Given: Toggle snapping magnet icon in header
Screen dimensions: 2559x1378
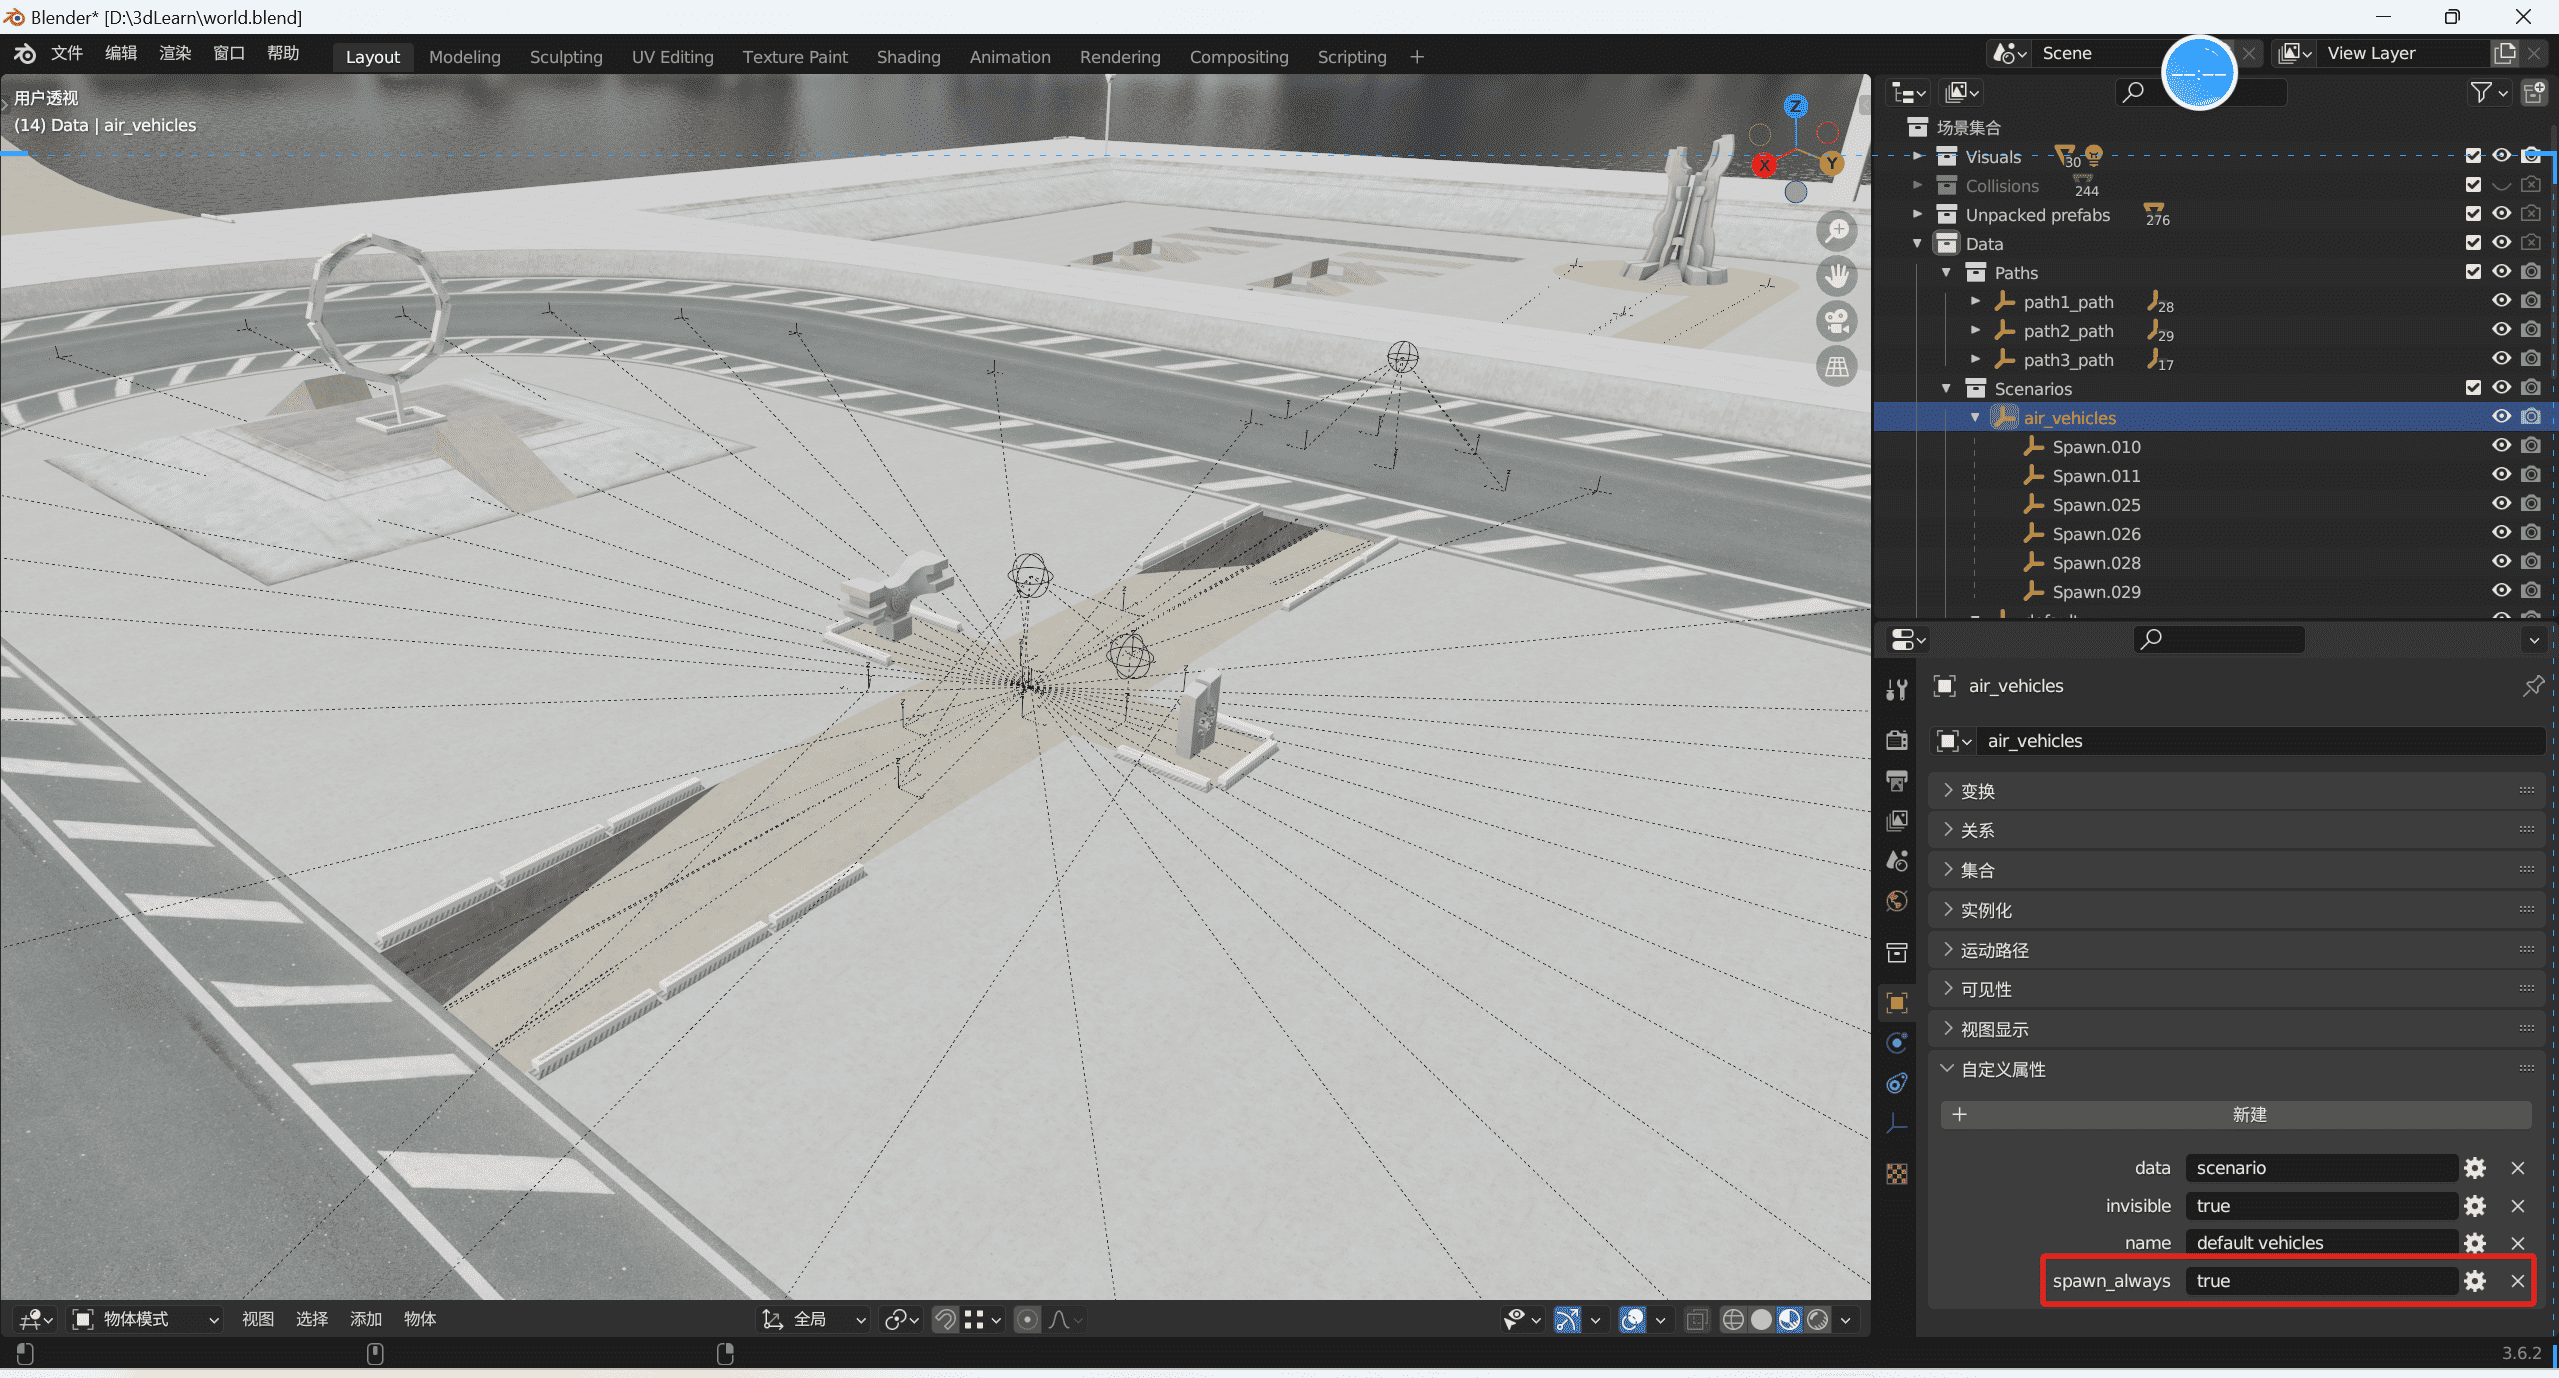Looking at the screenshot, I should [x=945, y=1320].
